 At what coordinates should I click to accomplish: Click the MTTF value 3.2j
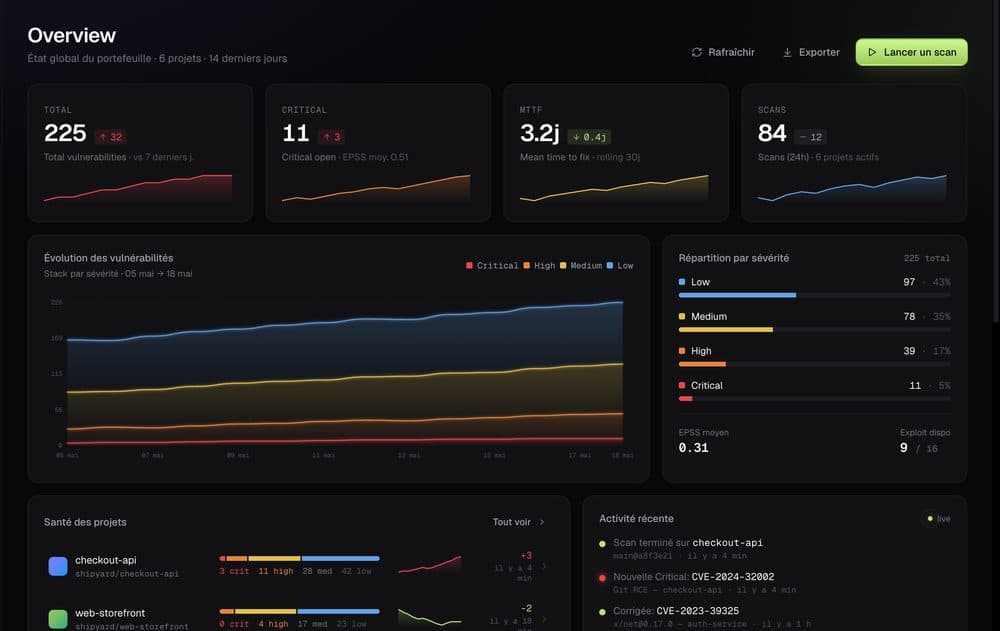pos(540,133)
